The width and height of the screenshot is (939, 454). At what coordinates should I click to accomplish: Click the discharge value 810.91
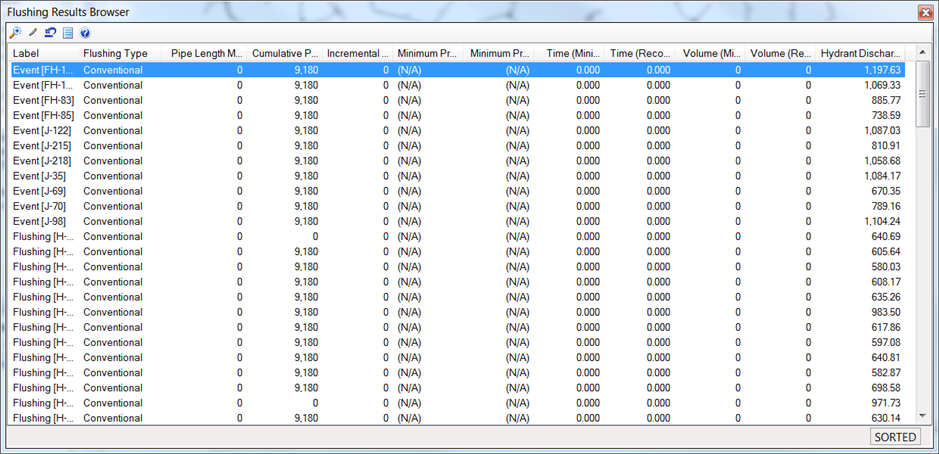tap(886, 146)
